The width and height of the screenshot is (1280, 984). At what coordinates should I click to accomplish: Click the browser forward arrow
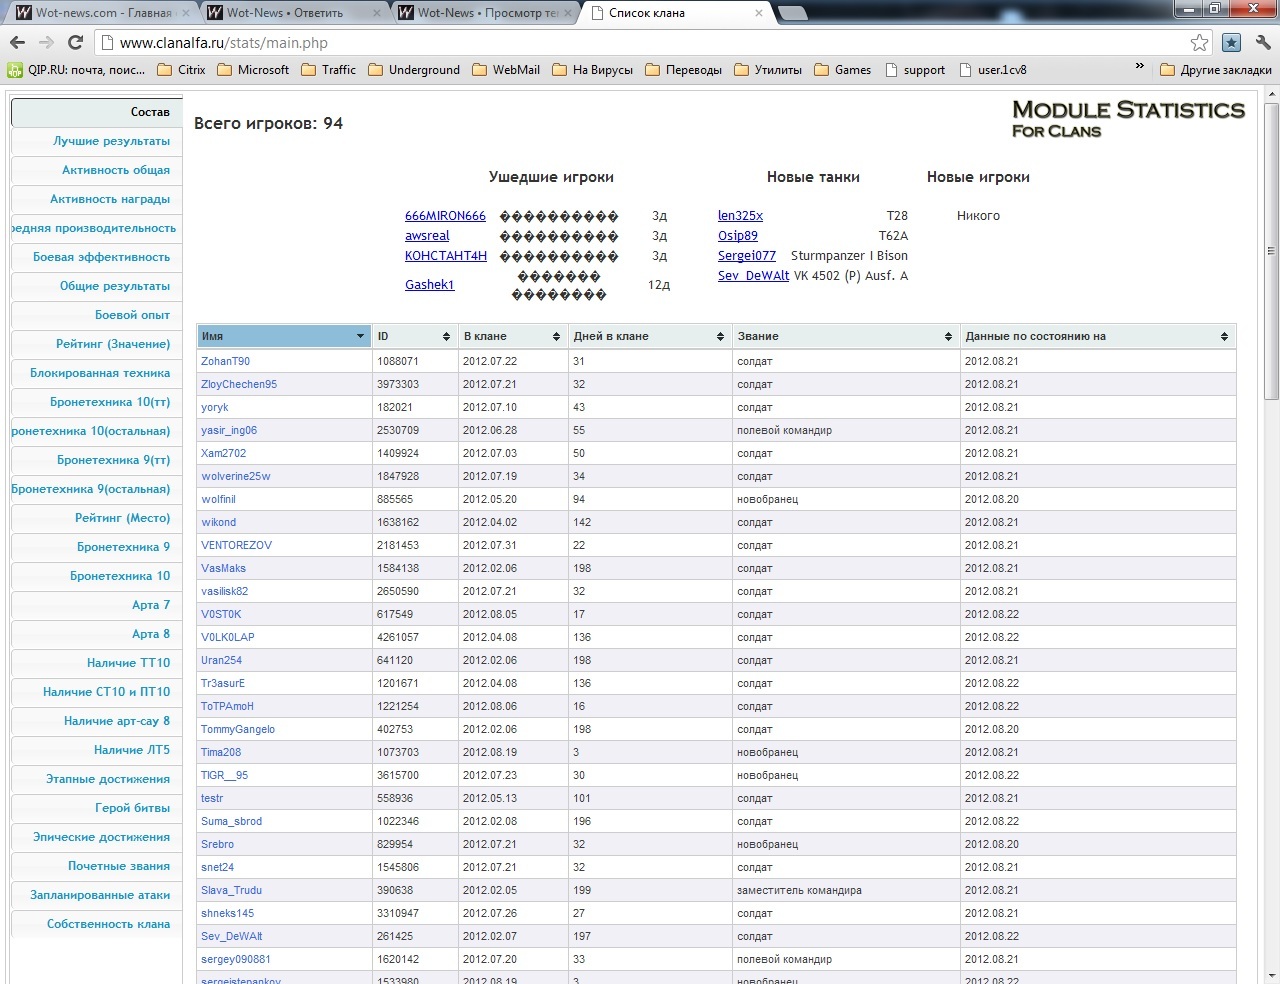(x=46, y=42)
